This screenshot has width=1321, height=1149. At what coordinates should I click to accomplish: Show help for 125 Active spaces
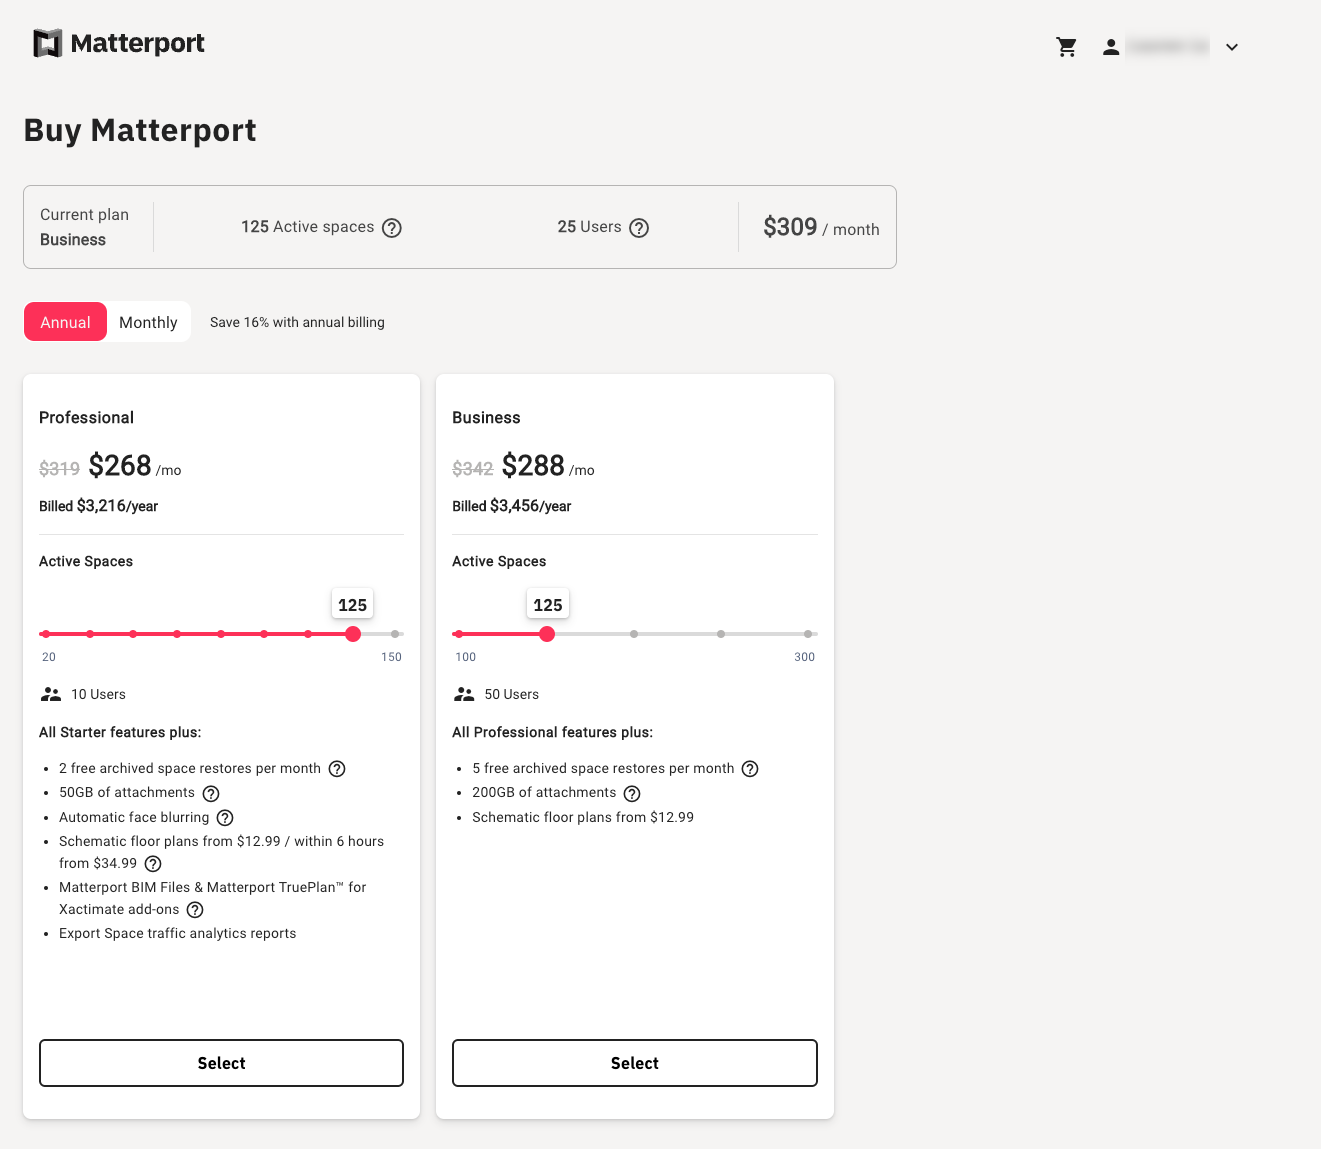coord(392,228)
